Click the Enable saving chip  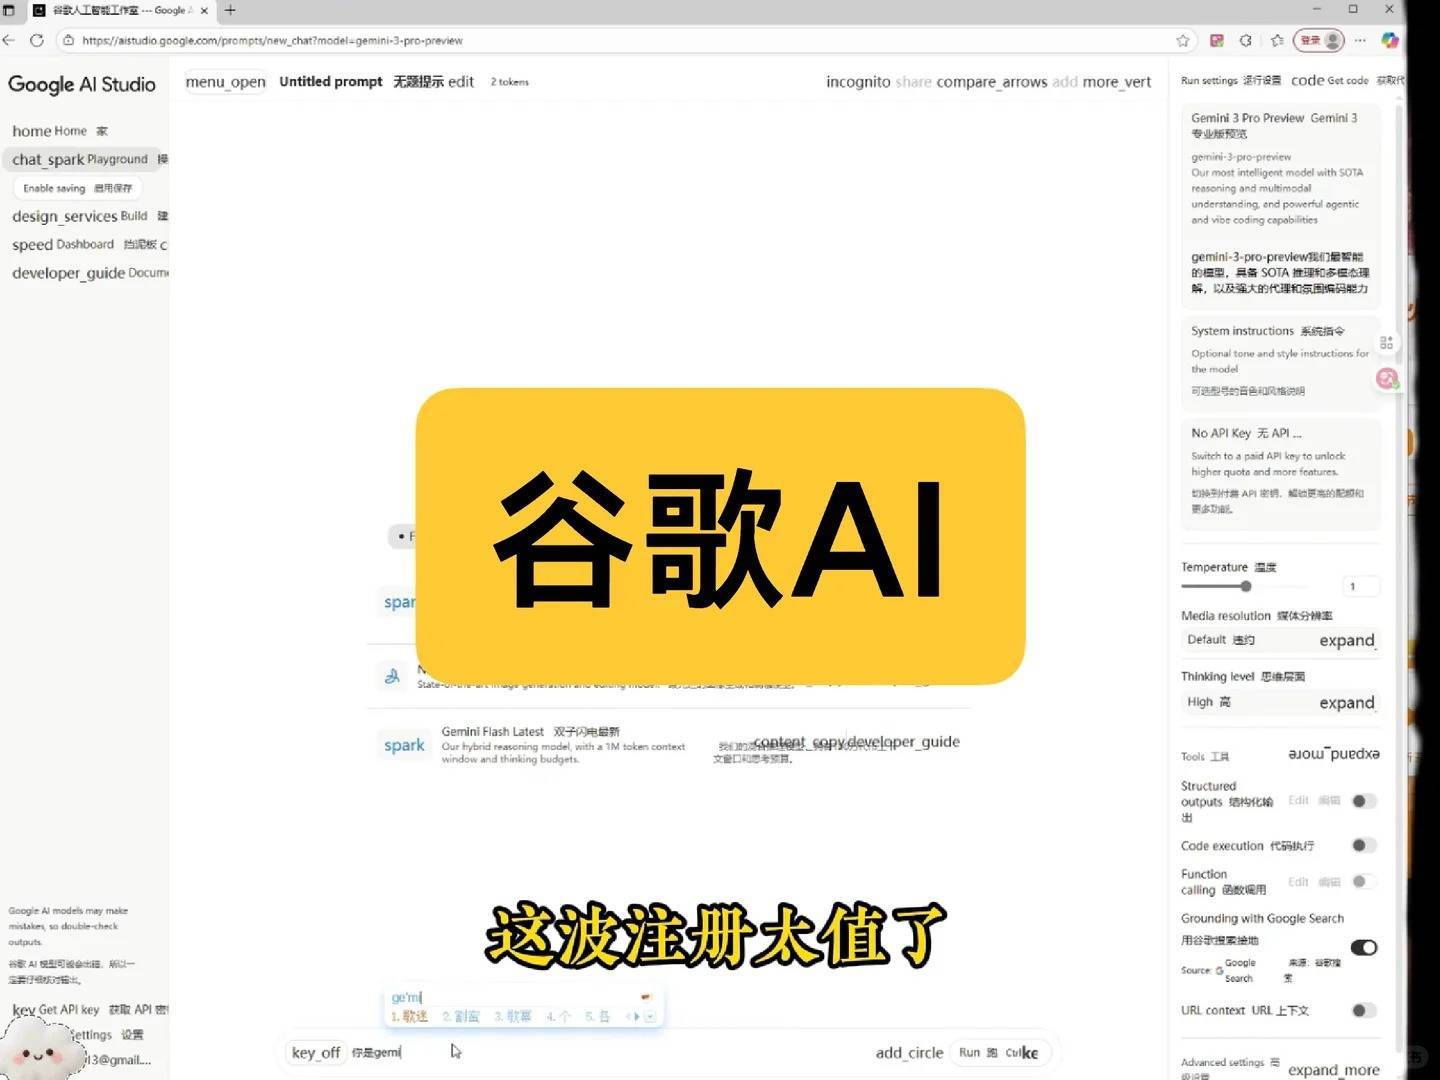tap(77, 188)
